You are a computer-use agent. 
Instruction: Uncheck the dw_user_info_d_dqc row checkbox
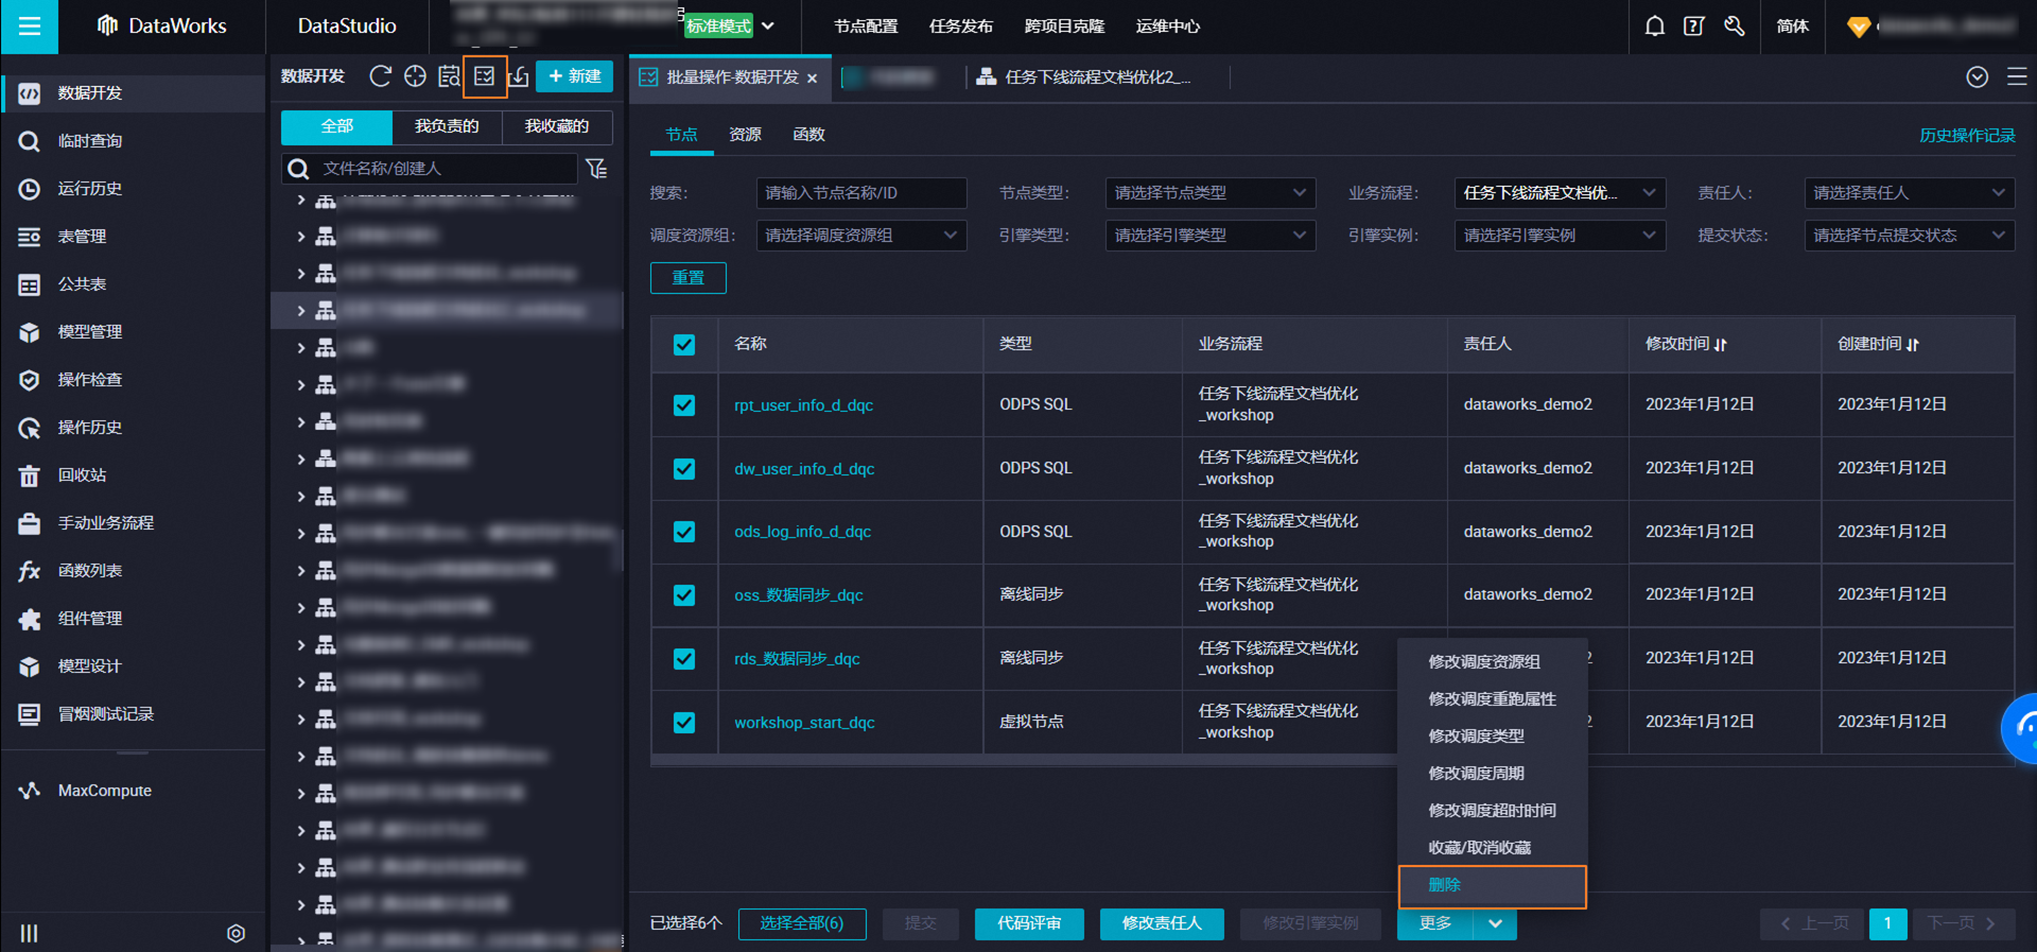coord(684,469)
